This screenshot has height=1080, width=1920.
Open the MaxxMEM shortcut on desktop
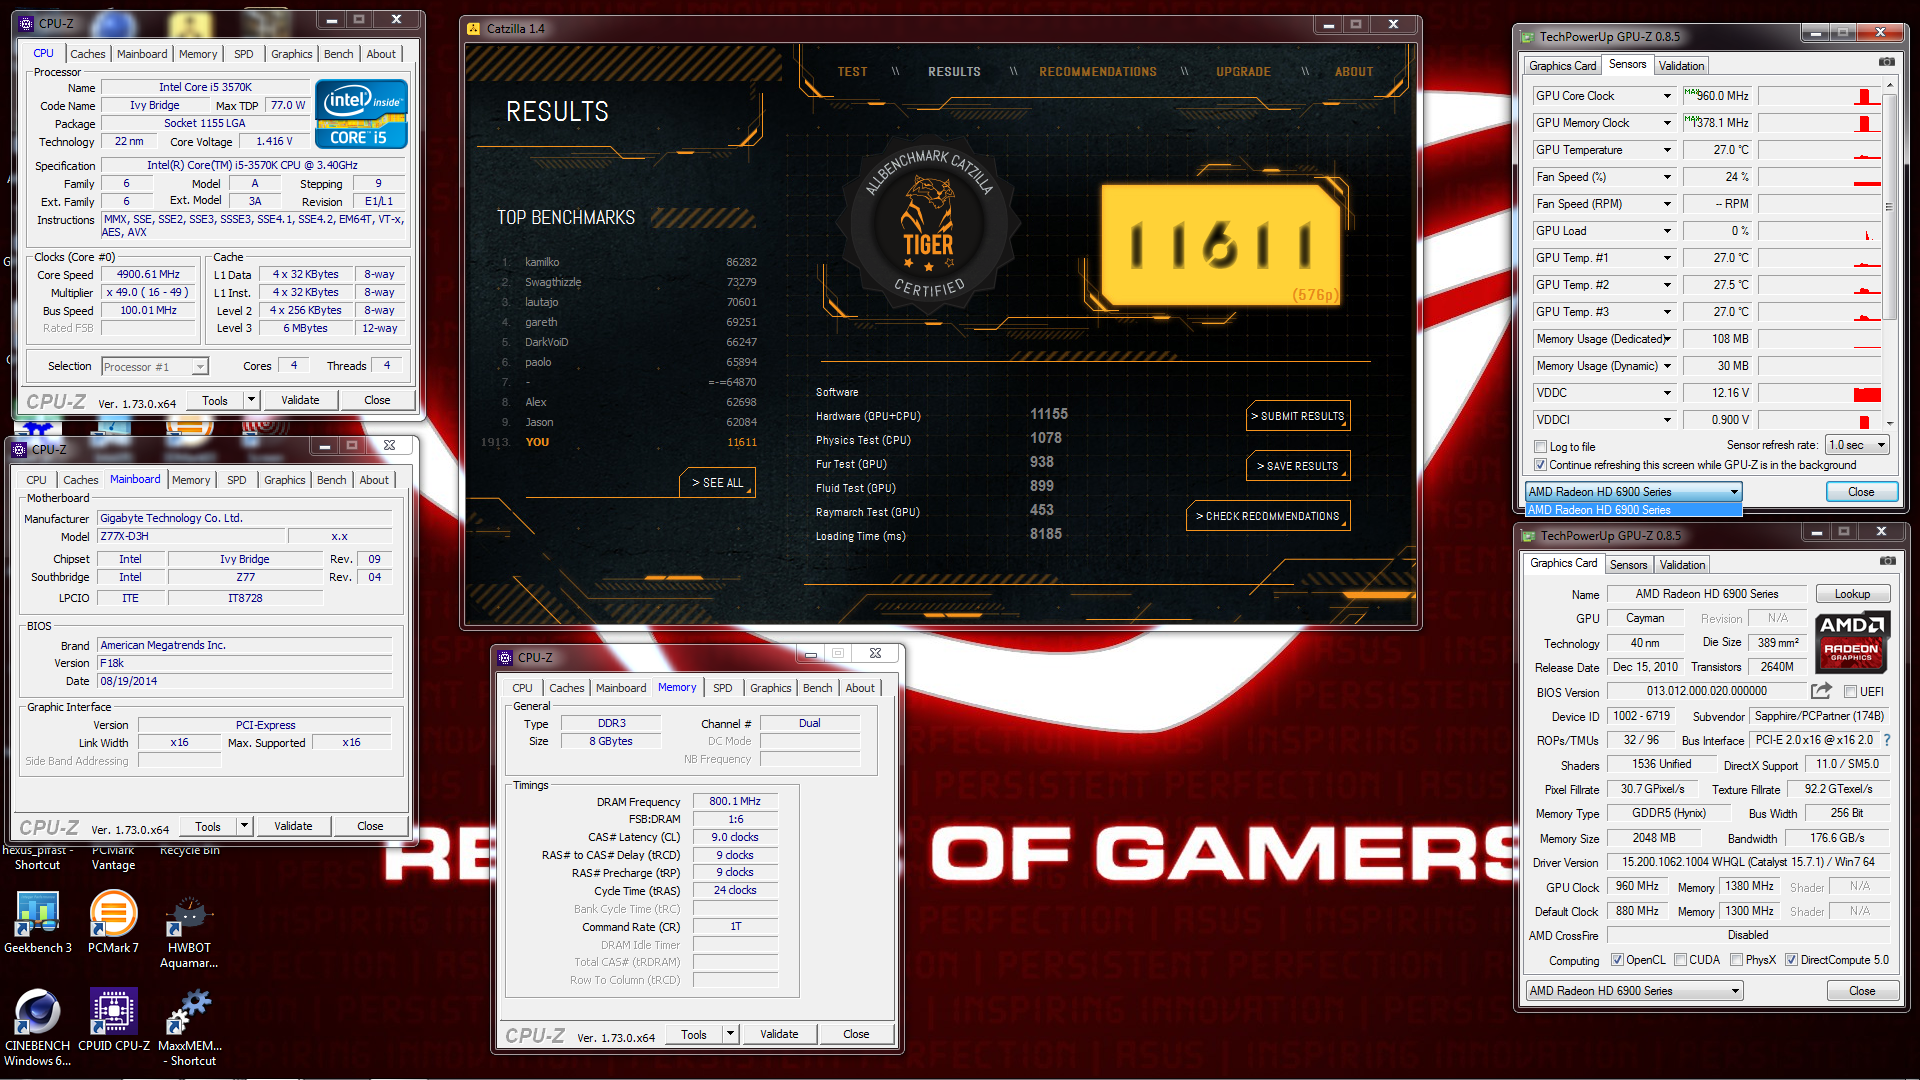189,1027
